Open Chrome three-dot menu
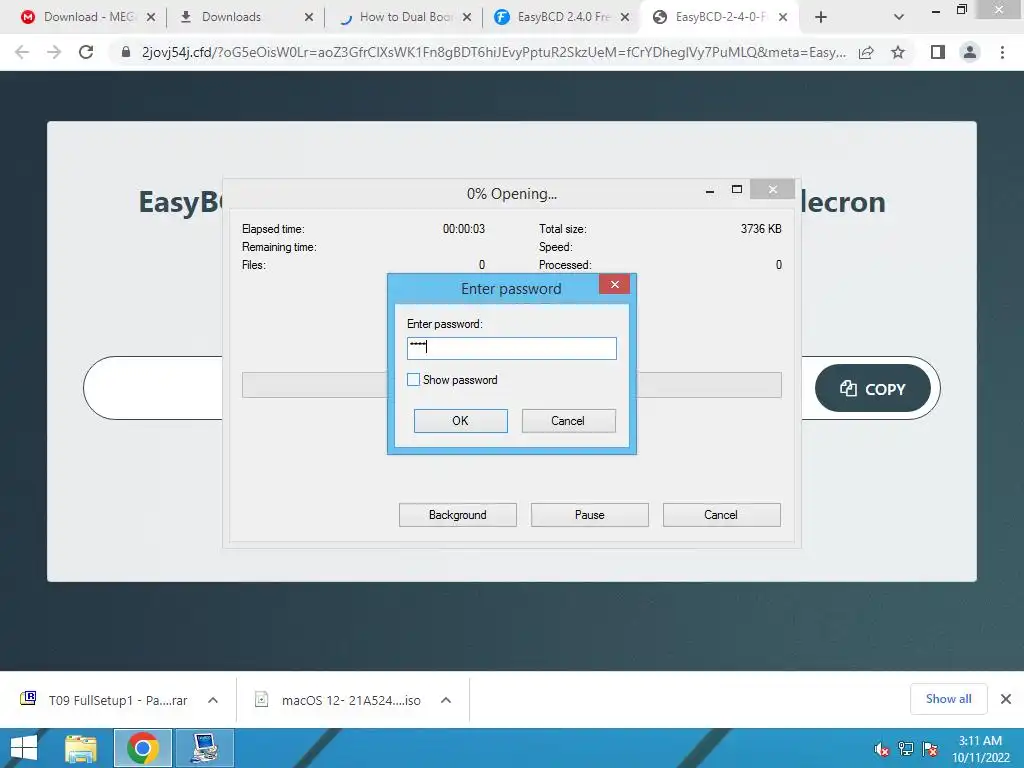 coord(1002,52)
